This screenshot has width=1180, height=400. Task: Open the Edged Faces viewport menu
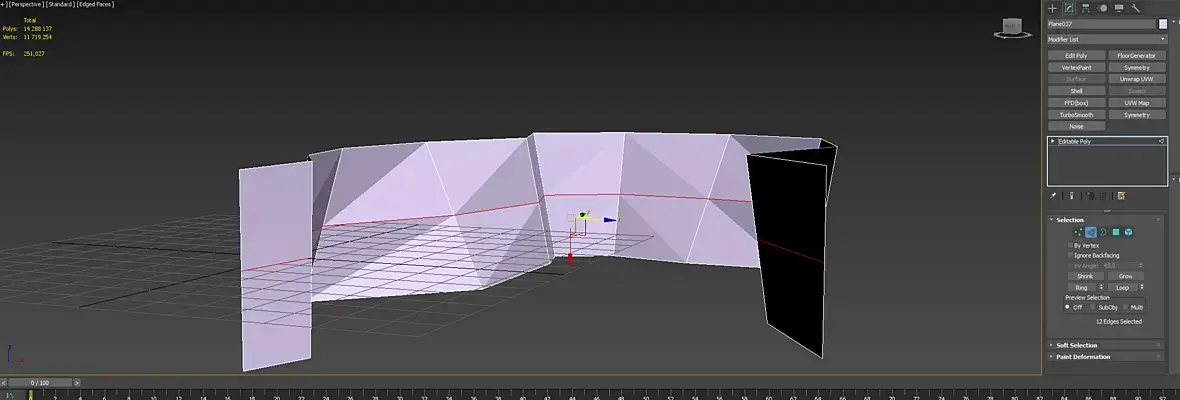pyautogui.click(x=94, y=4)
